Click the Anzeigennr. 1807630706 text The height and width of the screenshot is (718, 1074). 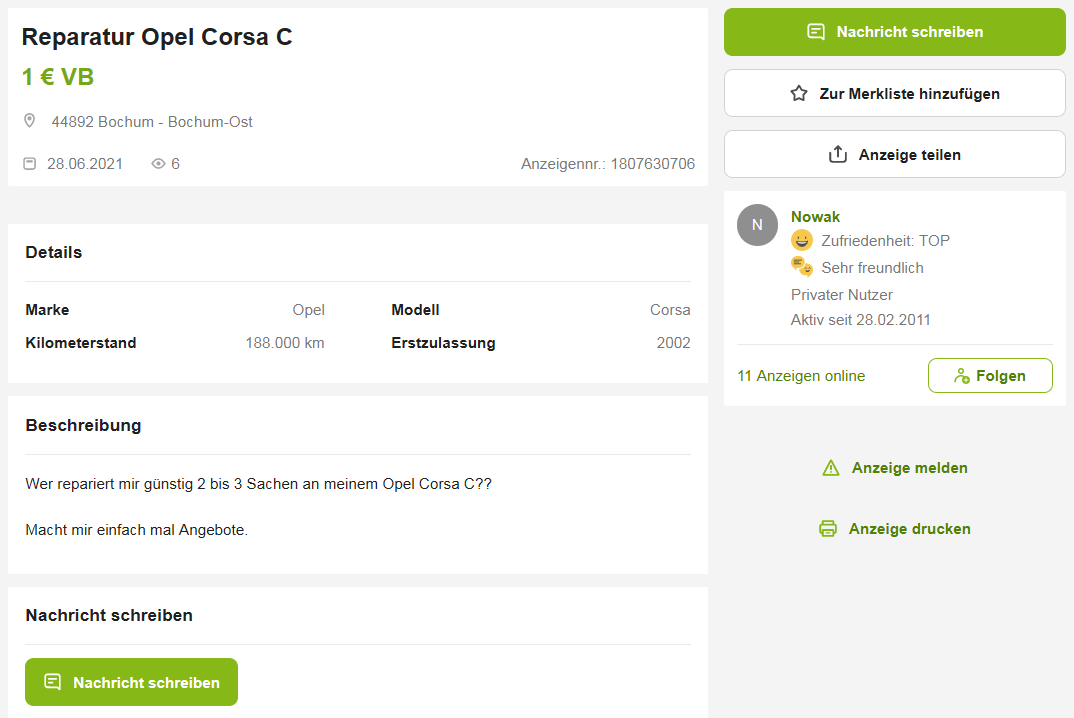coord(607,163)
